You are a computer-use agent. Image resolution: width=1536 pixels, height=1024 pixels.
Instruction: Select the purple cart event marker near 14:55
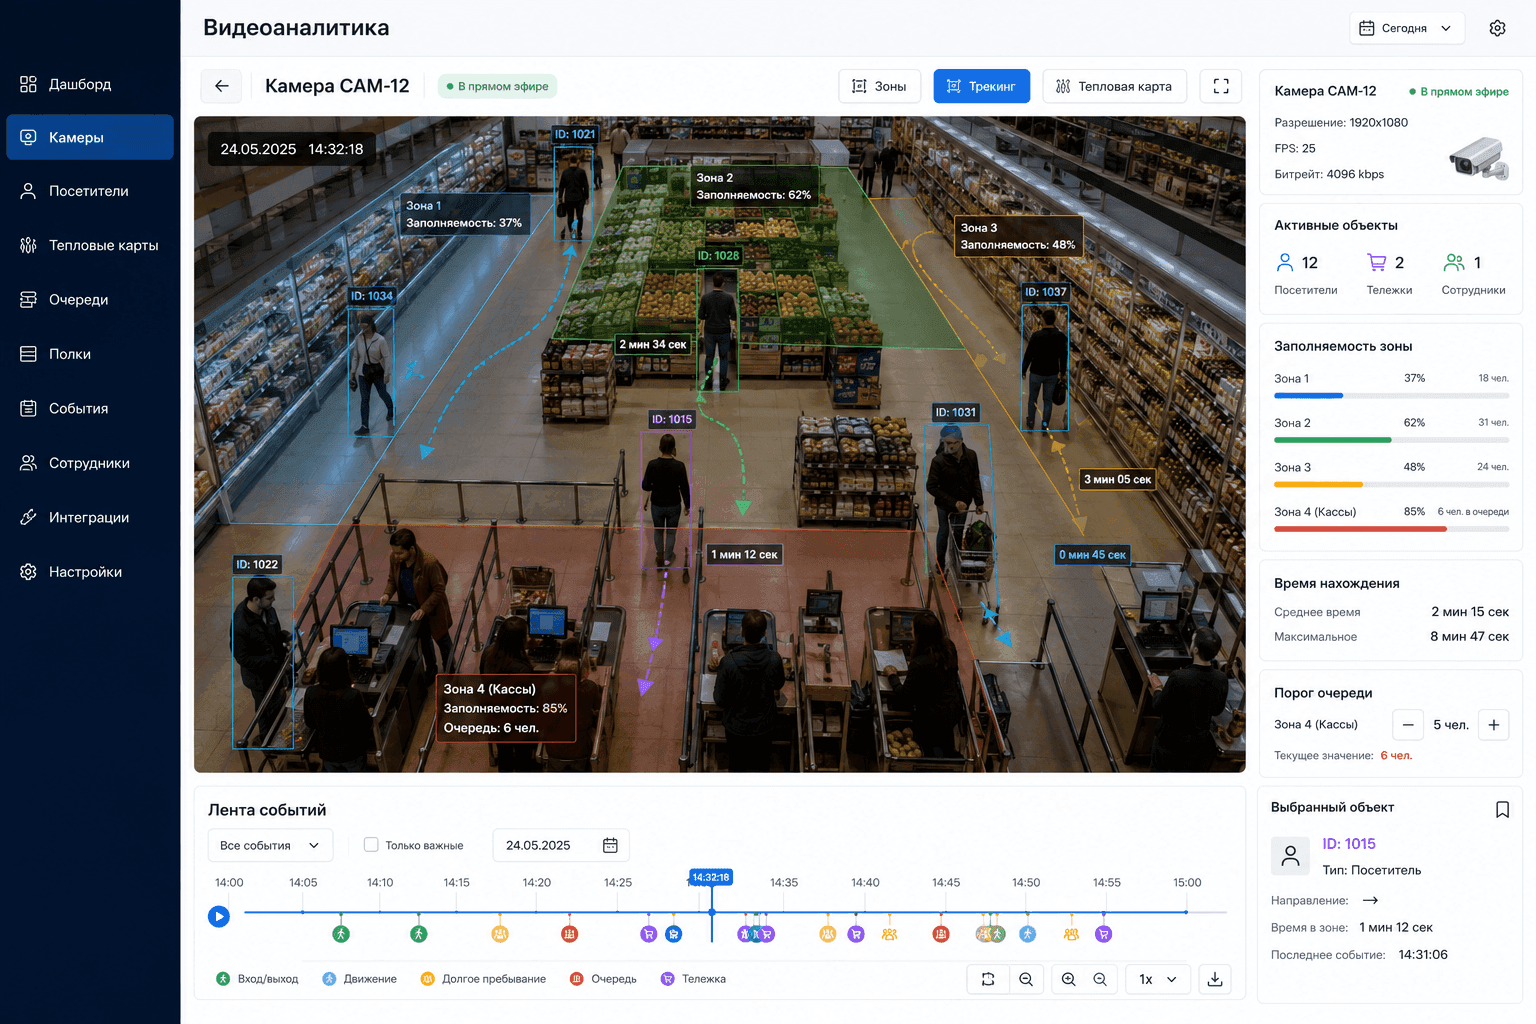[x=1104, y=934]
